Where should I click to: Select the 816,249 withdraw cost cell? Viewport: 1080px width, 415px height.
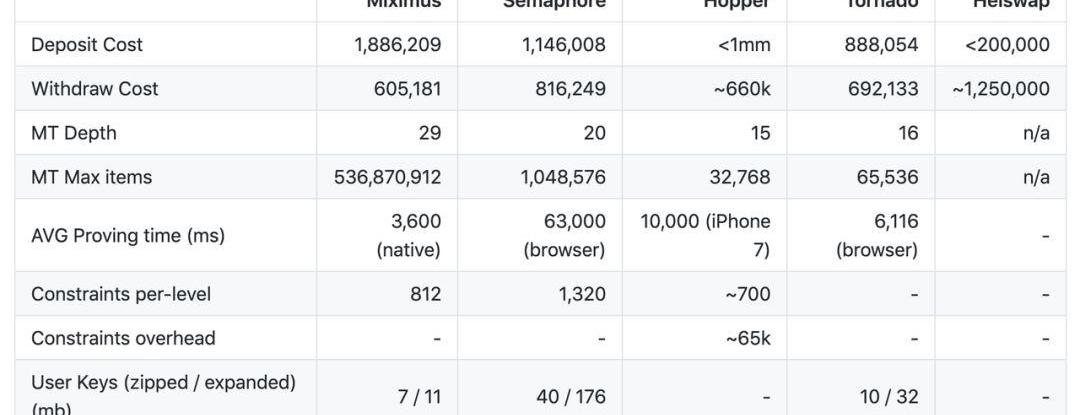tap(564, 89)
